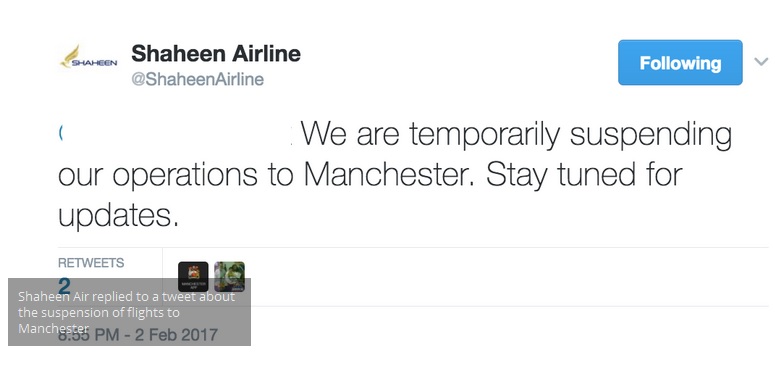Click the hidden mention at tweet start
Viewport: 775px width, 366px height.
[175, 133]
